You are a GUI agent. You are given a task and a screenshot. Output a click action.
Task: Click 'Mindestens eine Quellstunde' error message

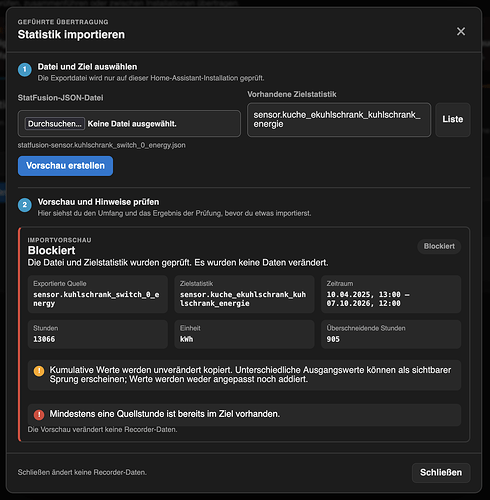pyautogui.click(x=165, y=414)
